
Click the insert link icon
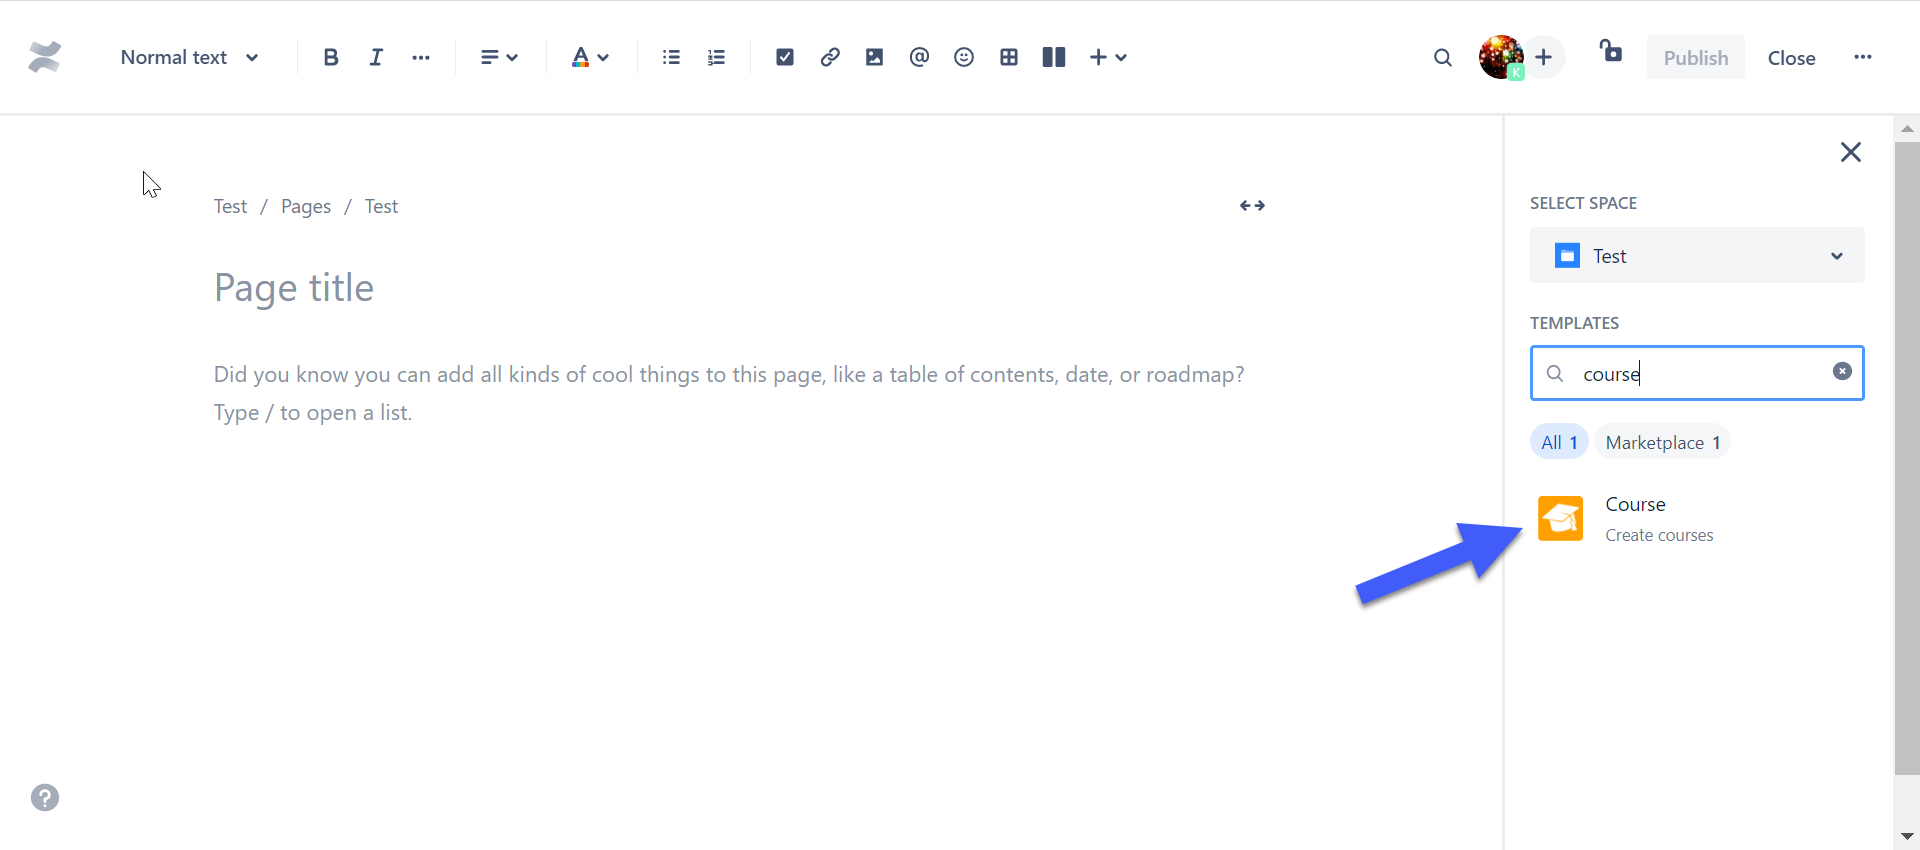[x=830, y=58]
